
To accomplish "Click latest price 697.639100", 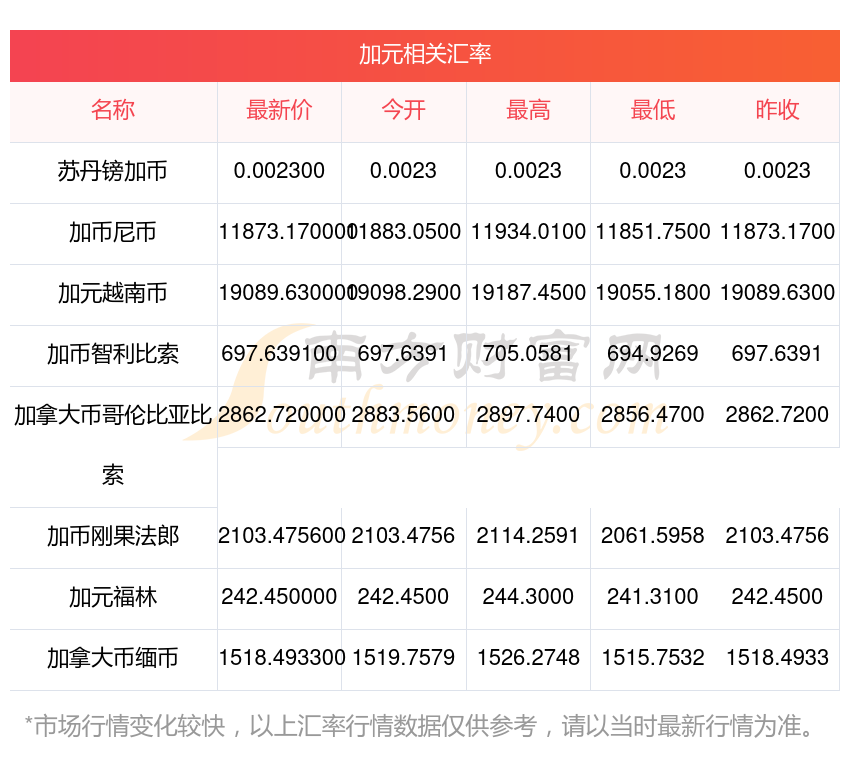I will 279,354.
